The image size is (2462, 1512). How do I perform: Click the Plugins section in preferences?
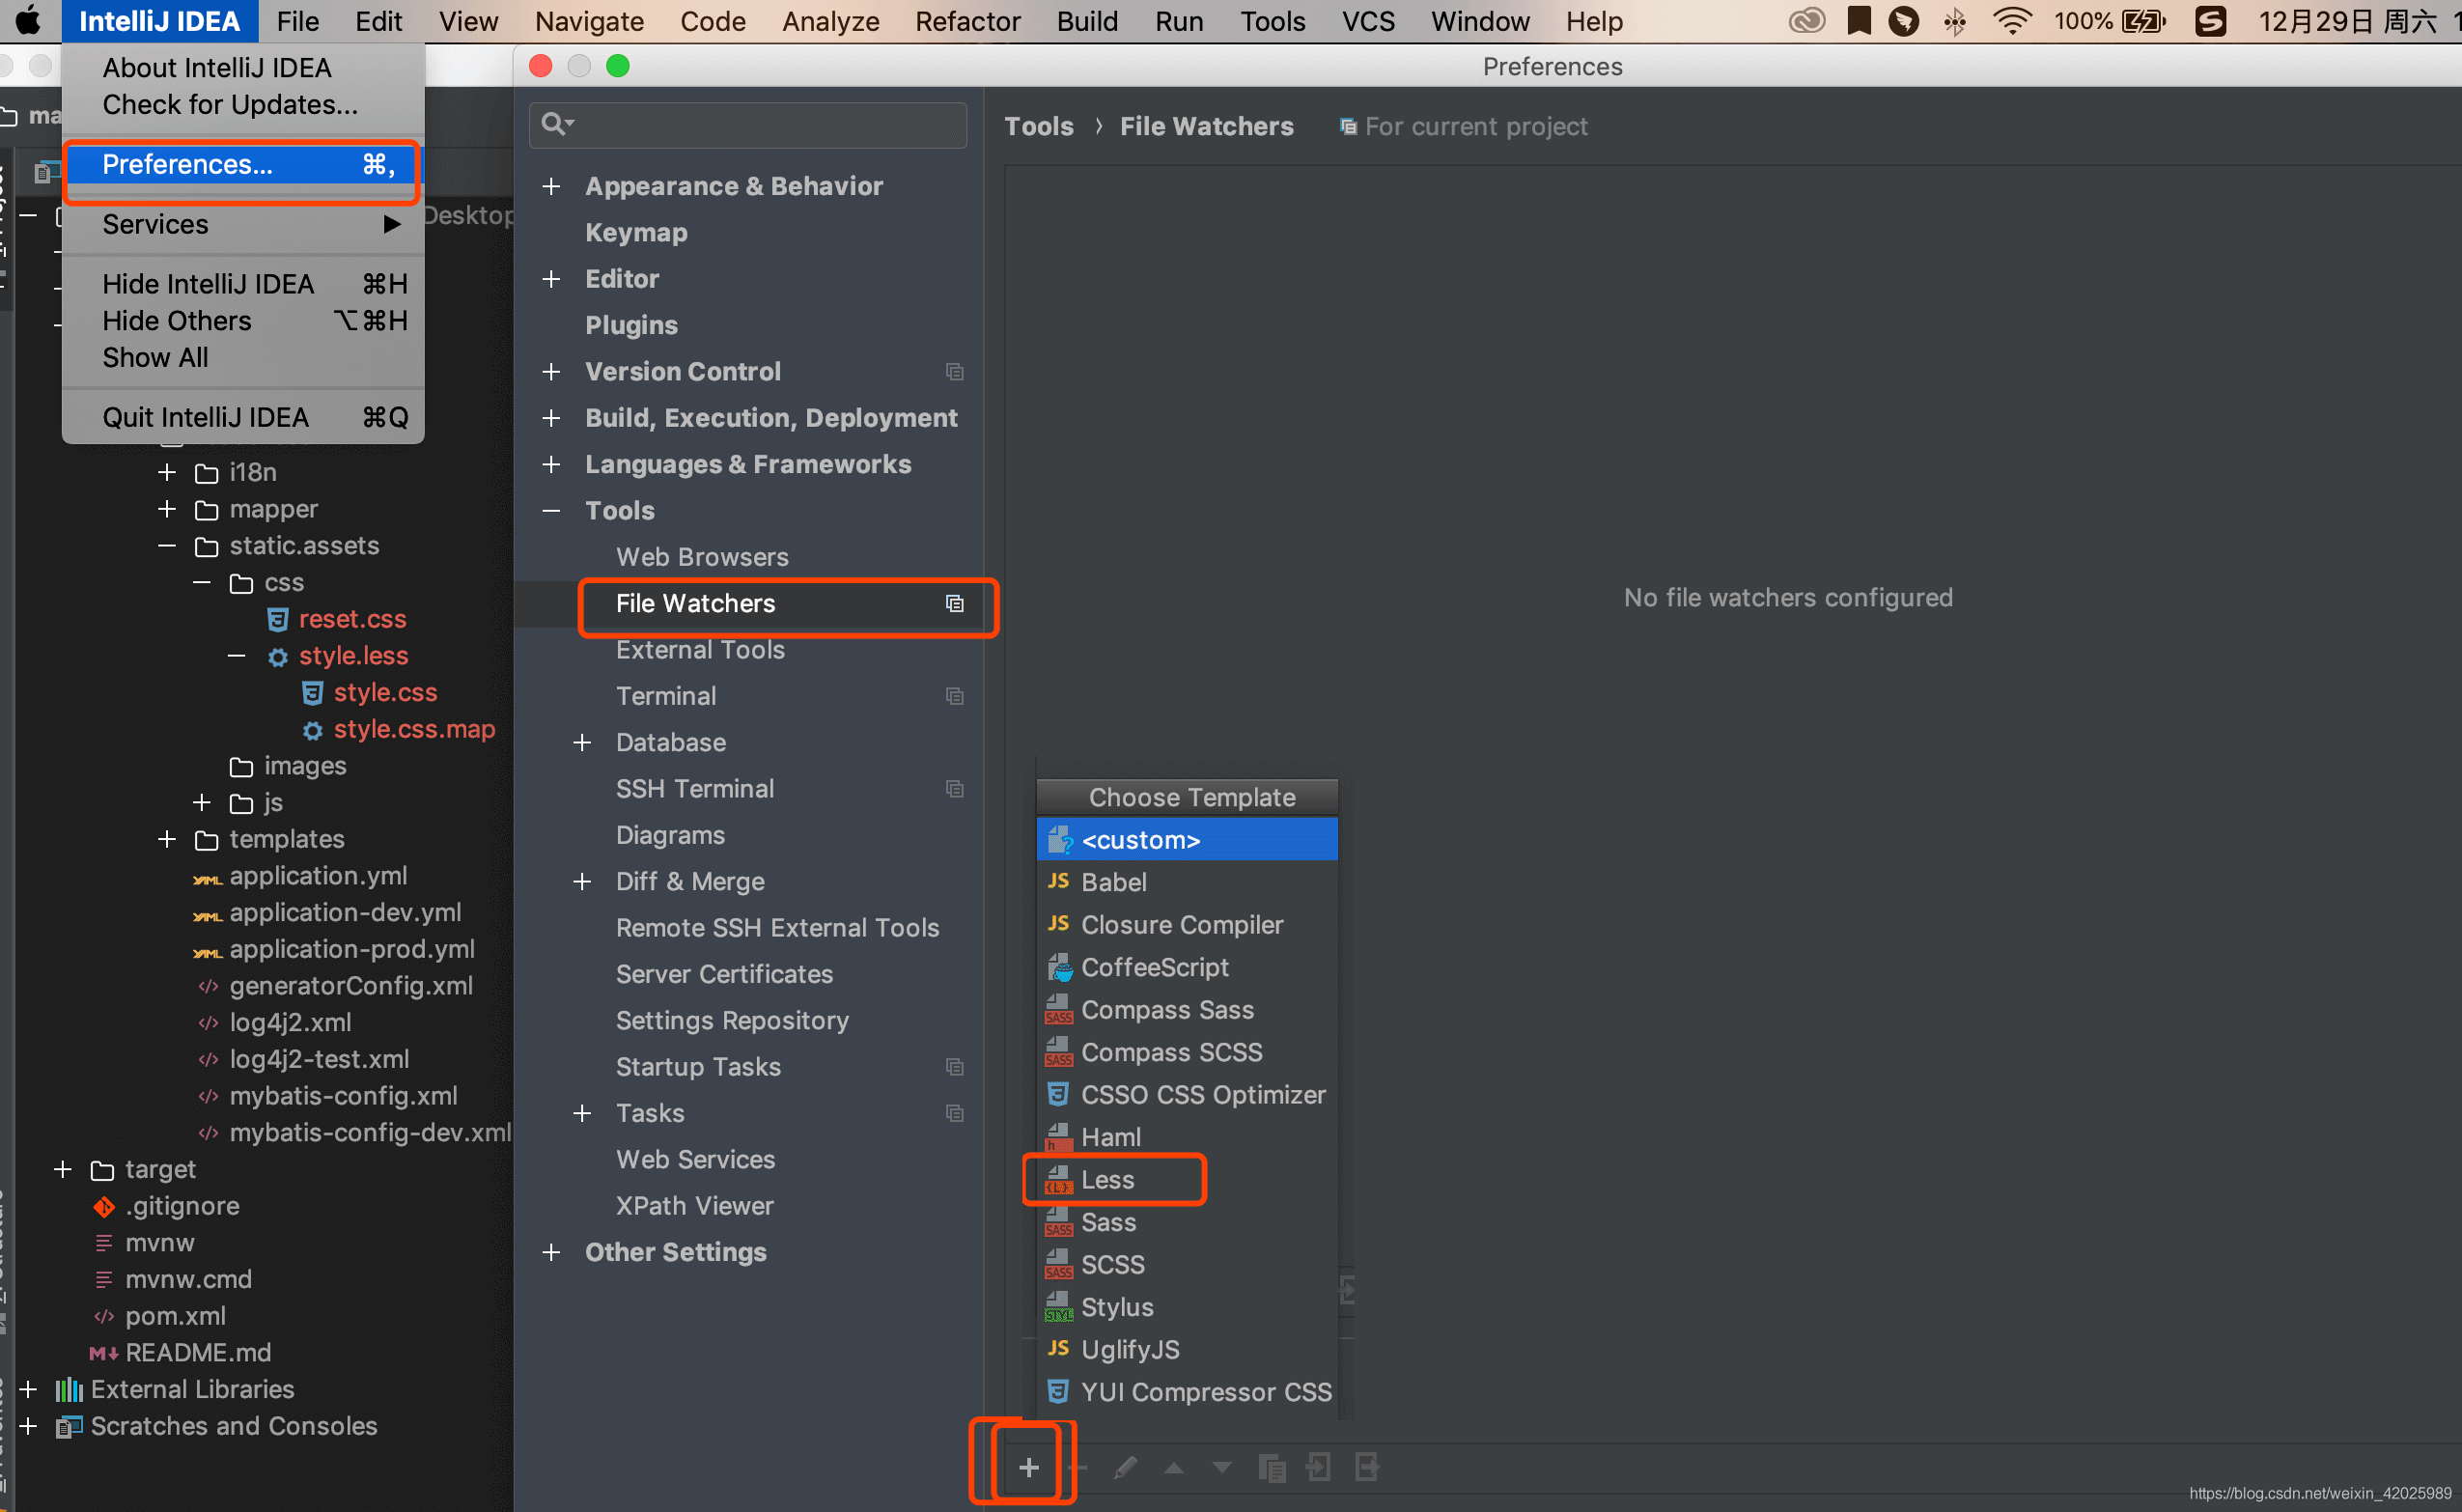tap(631, 323)
